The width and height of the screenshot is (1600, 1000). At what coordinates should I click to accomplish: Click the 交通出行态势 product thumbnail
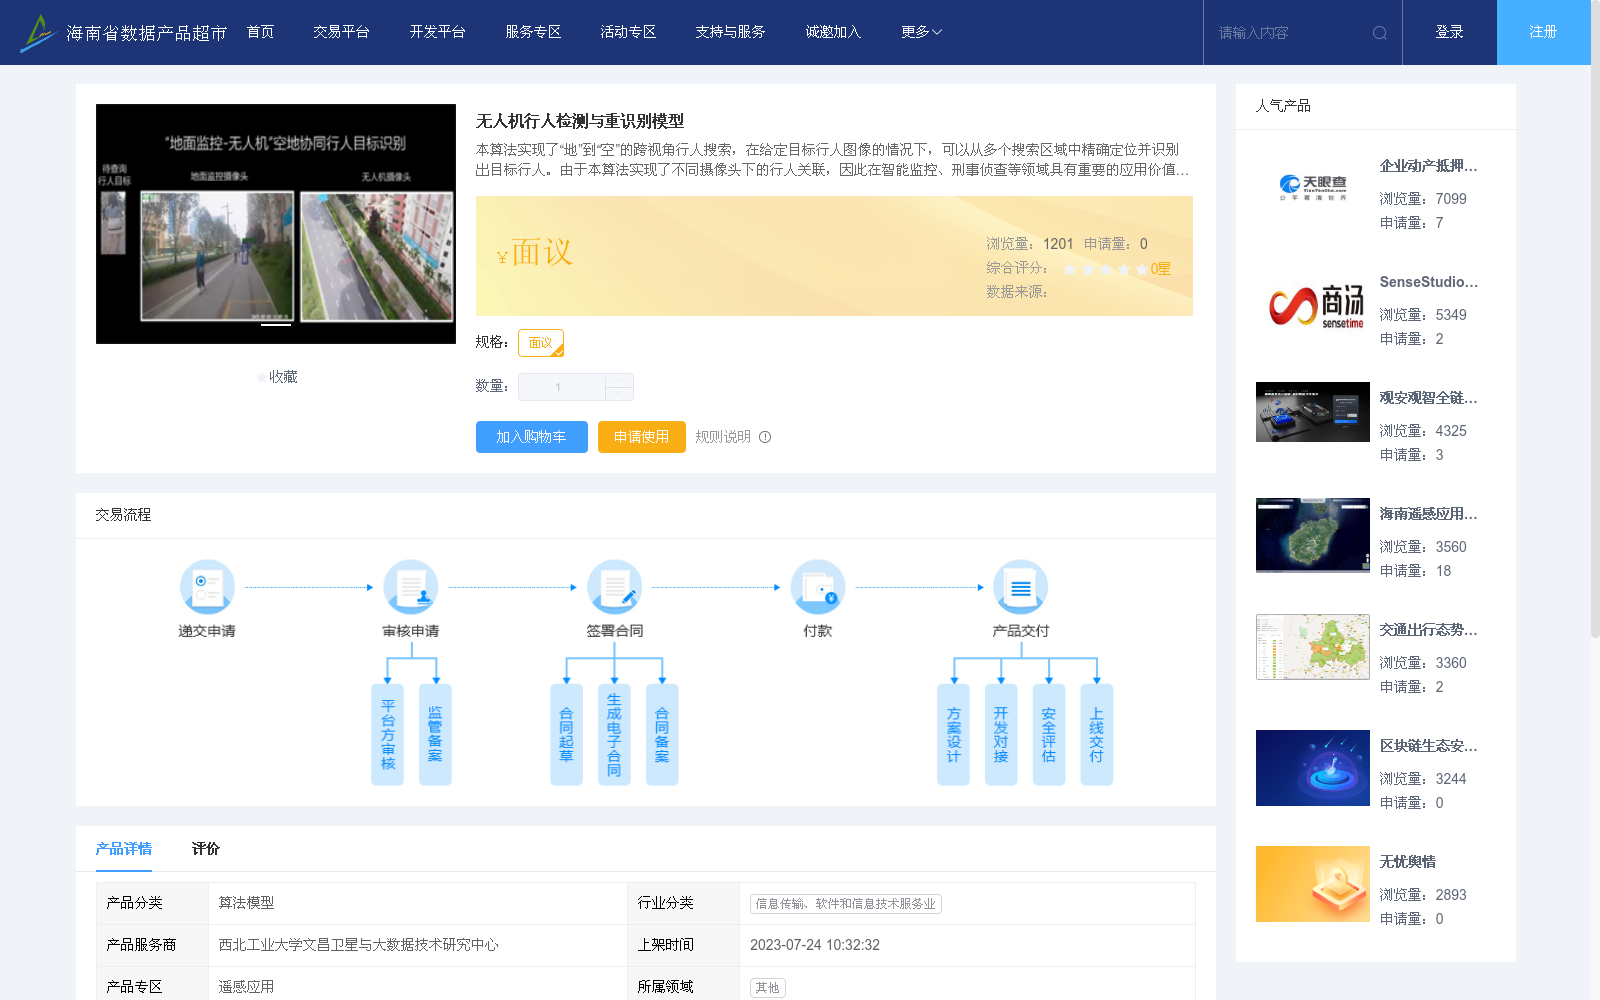tap(1313, 647)
